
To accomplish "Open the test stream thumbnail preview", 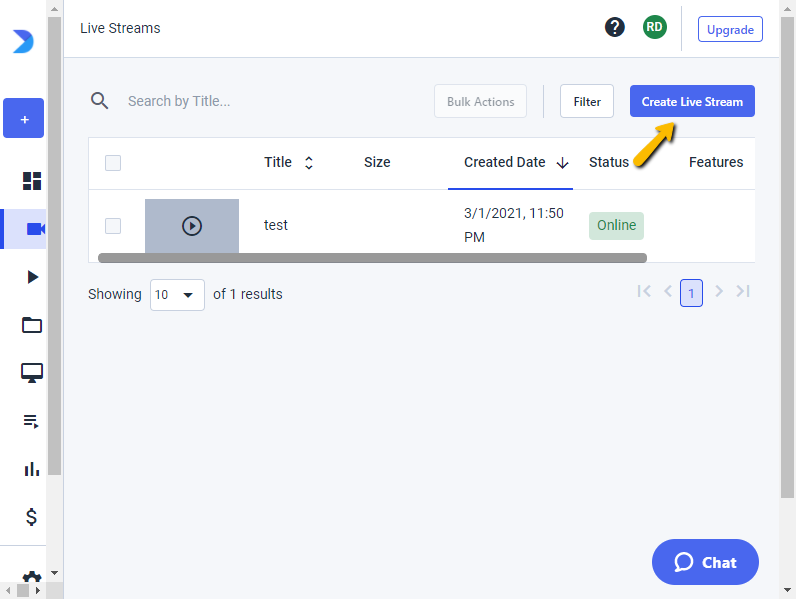I will [192, 226].
